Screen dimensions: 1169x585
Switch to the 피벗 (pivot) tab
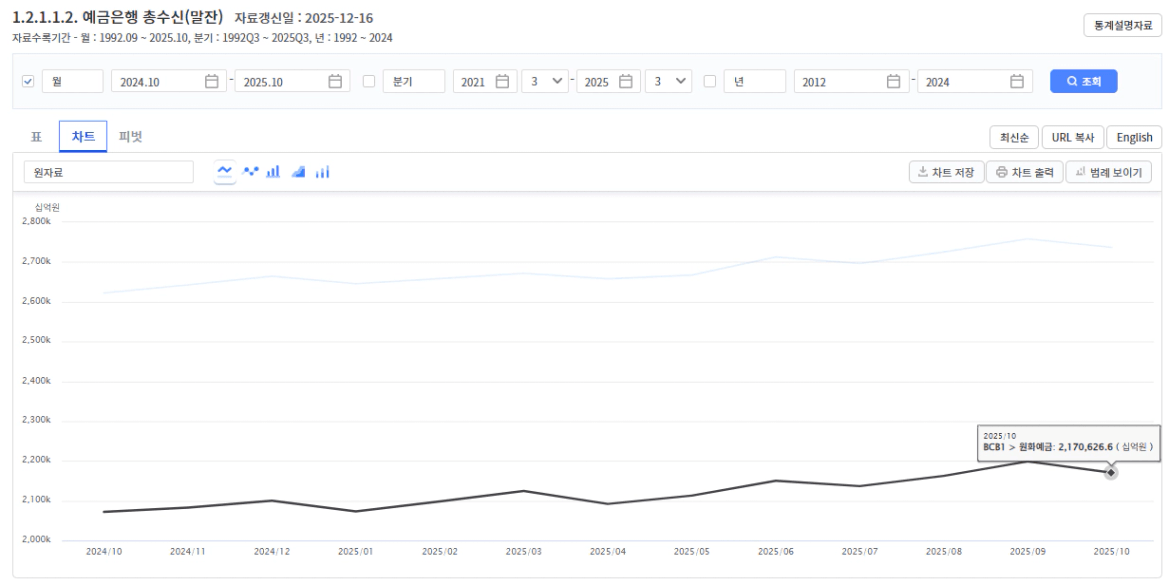point(130,137)
